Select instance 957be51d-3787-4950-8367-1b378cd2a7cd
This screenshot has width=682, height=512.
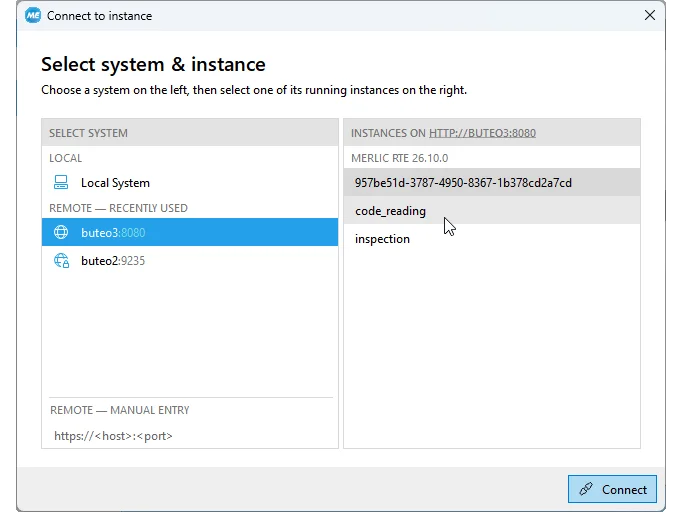point(492,183)
